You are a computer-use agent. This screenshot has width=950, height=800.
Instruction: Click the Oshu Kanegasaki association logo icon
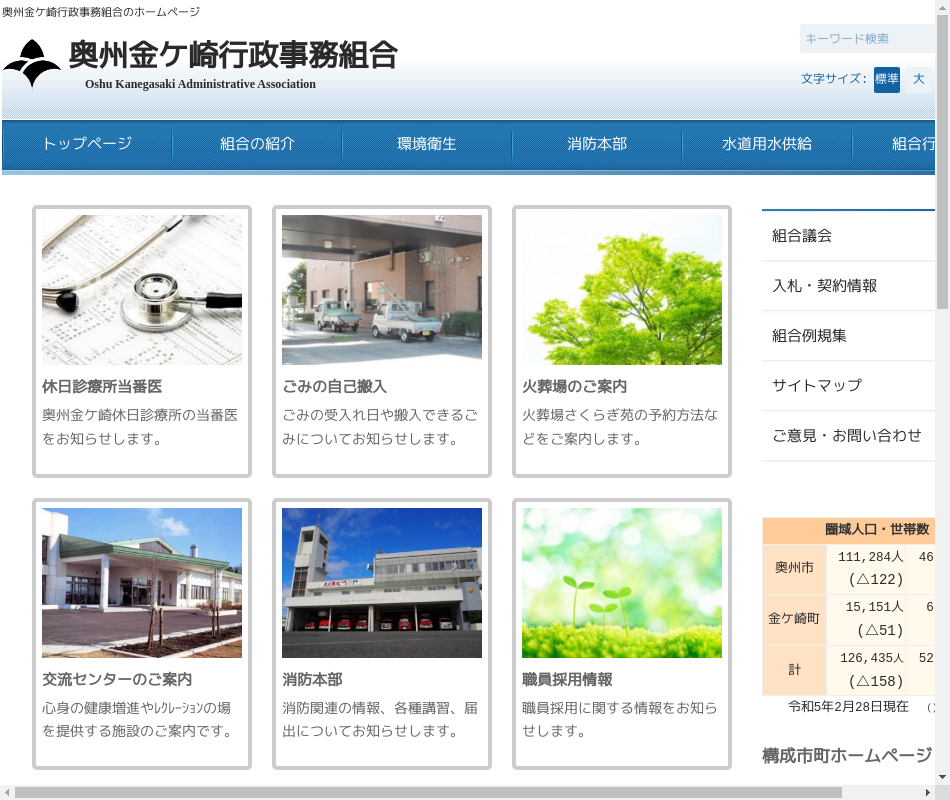32,64
